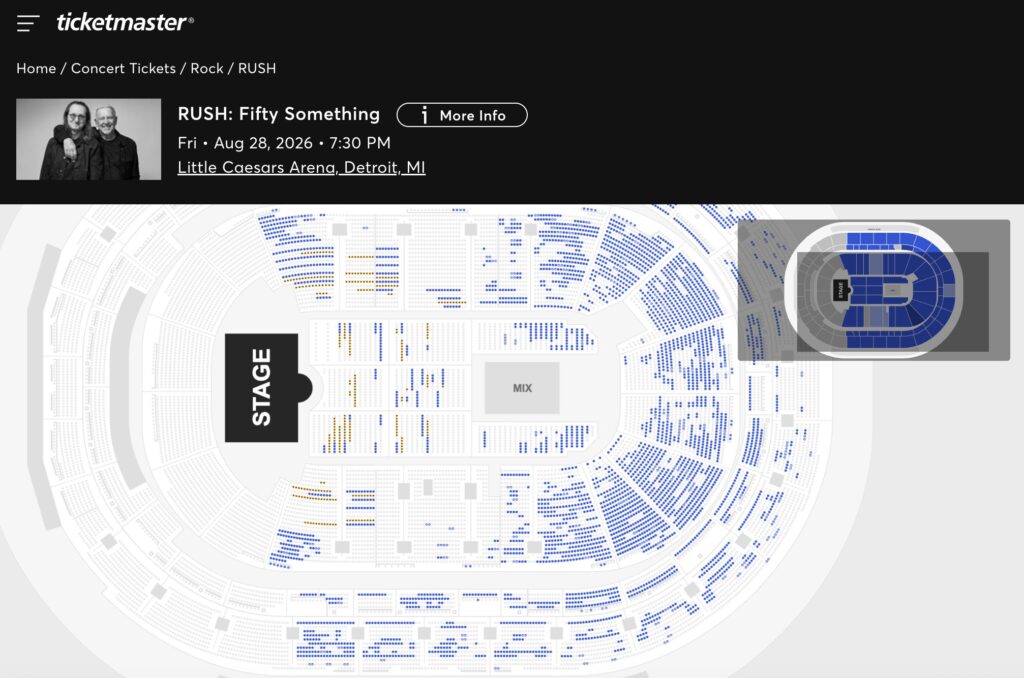Navigate to the Rock breadcrumb category
The image size is (1024, 678).
(207, 69)
